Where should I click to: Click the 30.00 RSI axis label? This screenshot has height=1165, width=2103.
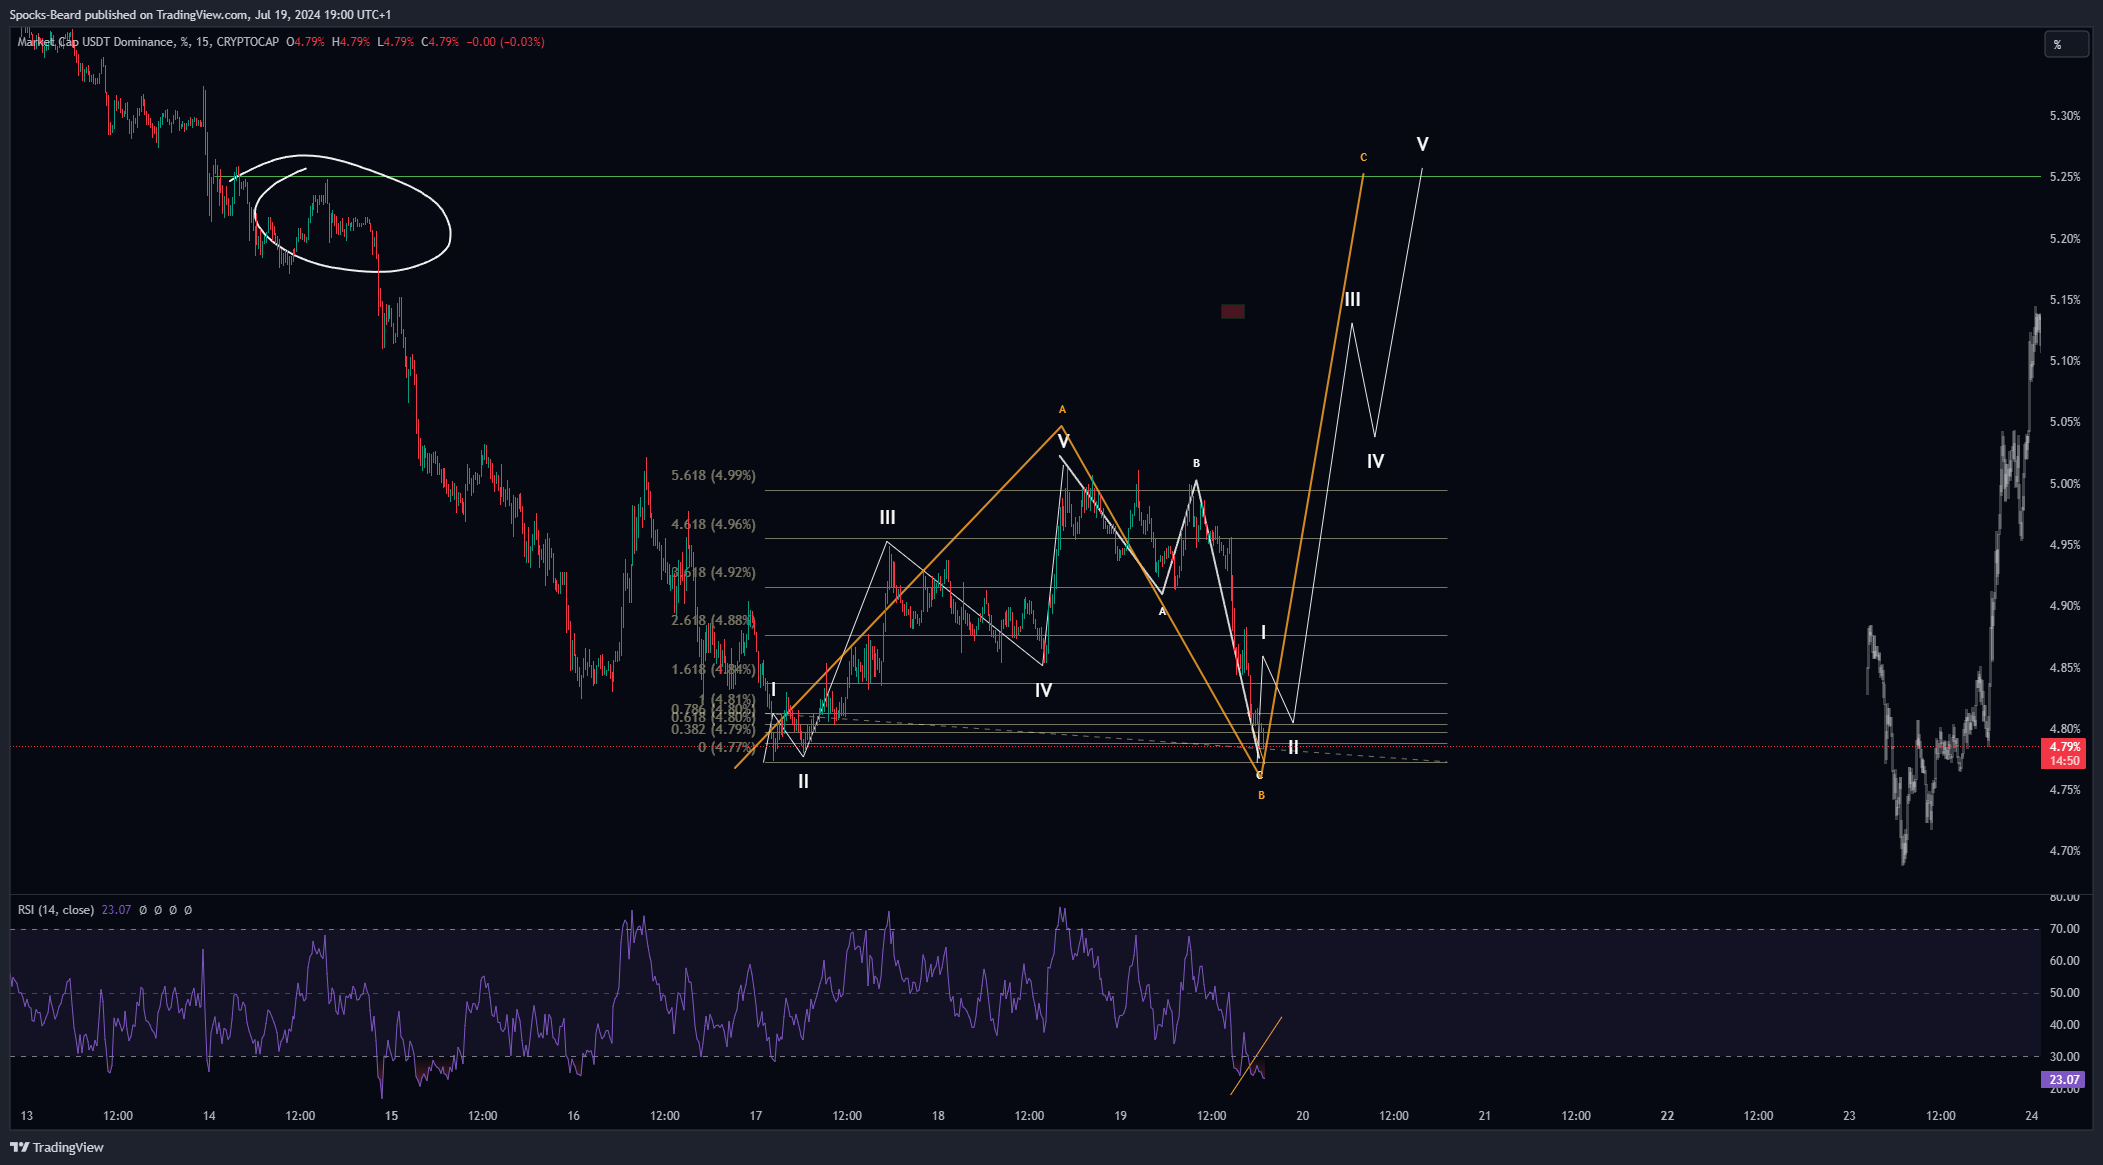[x=2064, y=1057]
